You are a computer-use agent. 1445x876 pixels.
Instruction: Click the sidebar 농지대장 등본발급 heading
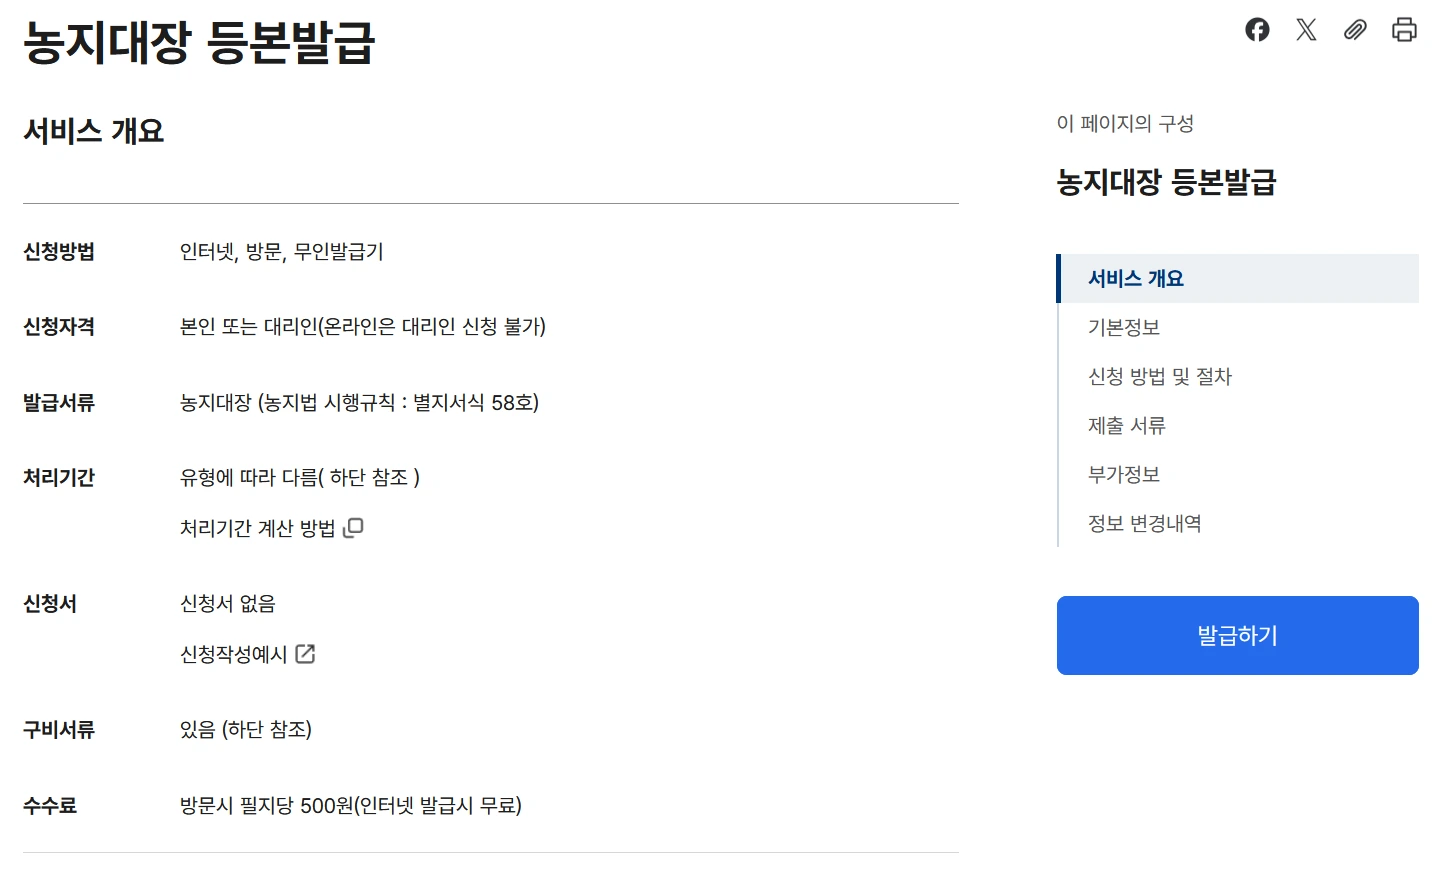pos(1166,182)
